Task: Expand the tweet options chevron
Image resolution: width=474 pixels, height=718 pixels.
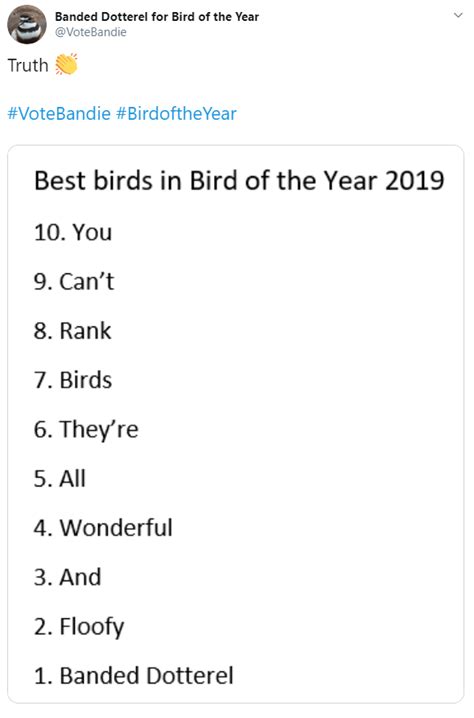Action: pyautogui.click(x=458, y=15)
